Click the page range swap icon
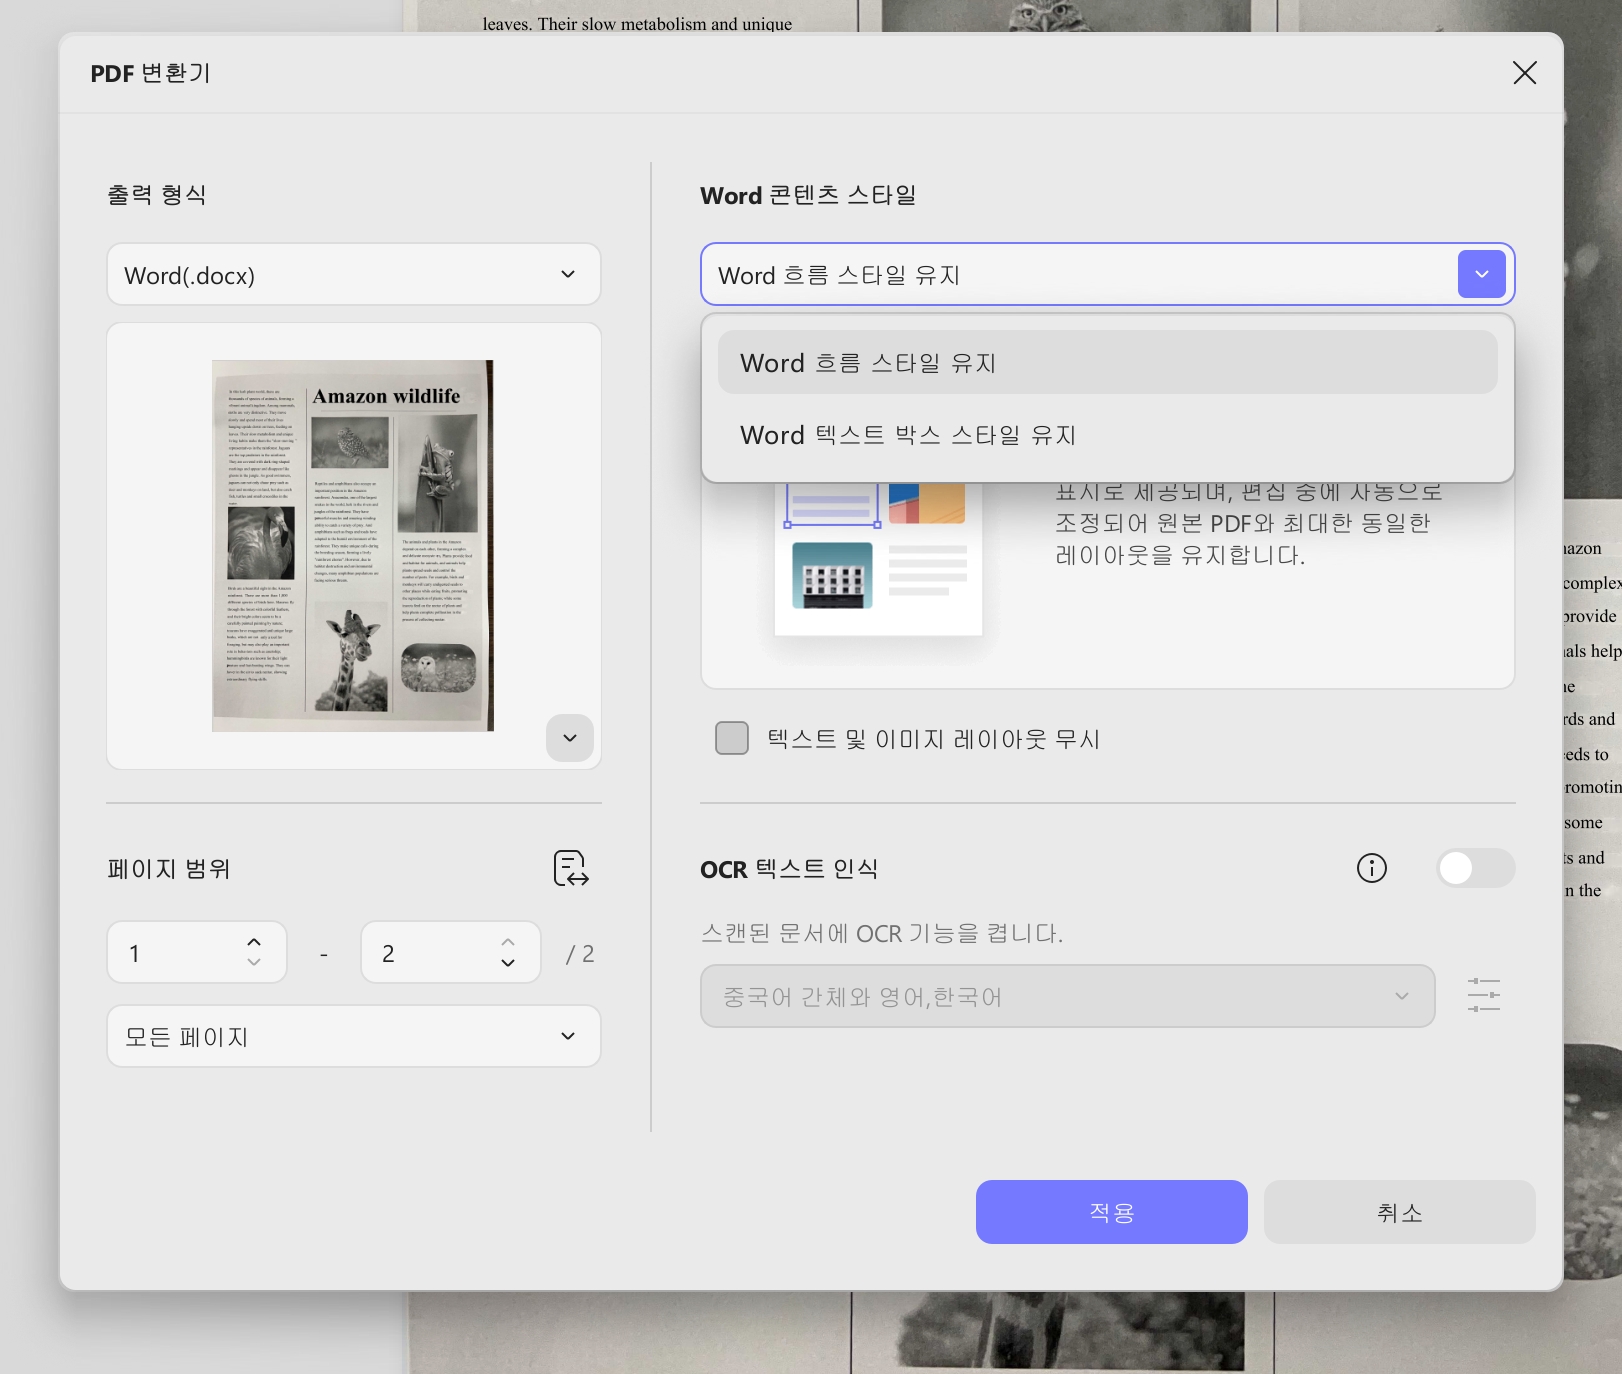The image size is (1622, 1374). [571, 868]
